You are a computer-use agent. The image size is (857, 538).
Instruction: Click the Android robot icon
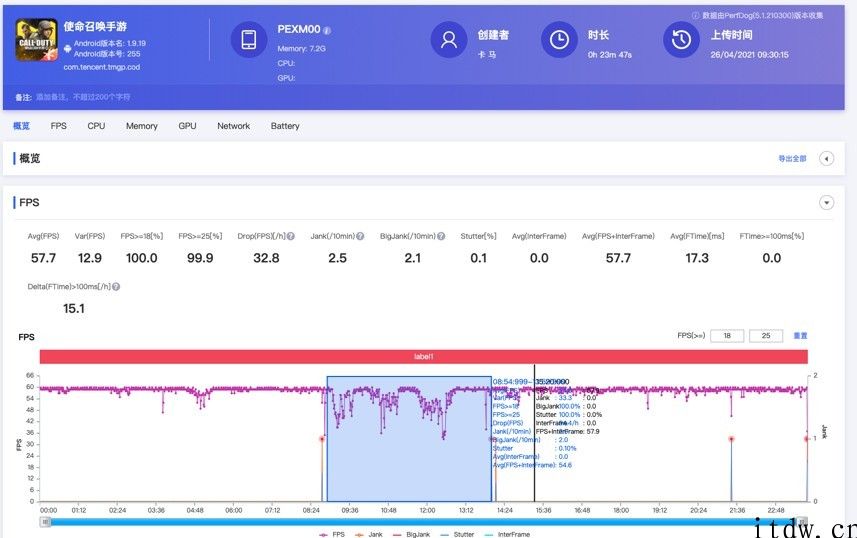tap(68, 49)
